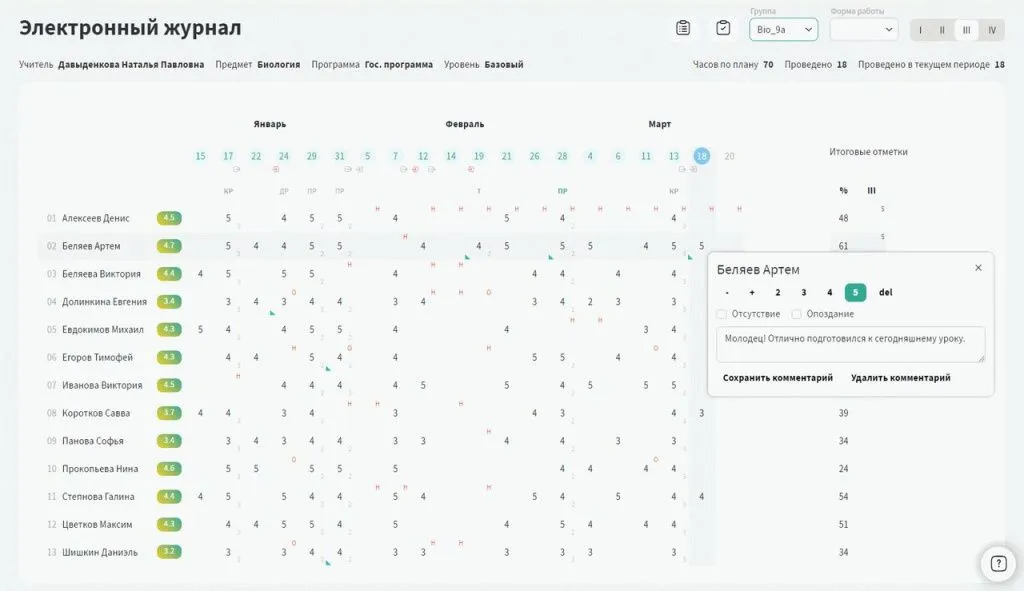Click the clipboard checkmark icon
This screenshot has width=1024, height=591.
(722, 28)
